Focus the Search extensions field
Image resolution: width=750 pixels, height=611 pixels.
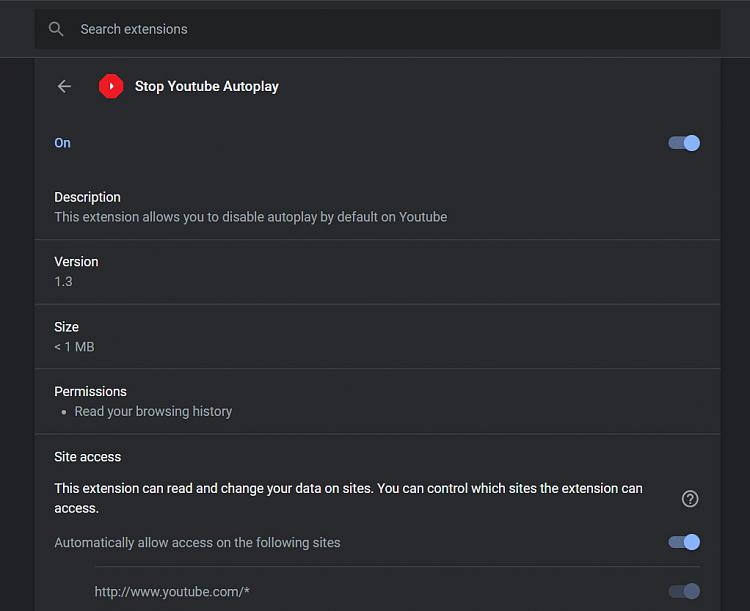377,29
